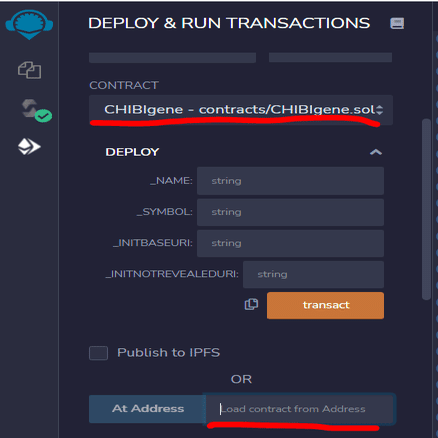The width and height of the screenshot is (438, 438).
Task: Click the panel's vertical scrollbar
Action: tap(426, 209)
